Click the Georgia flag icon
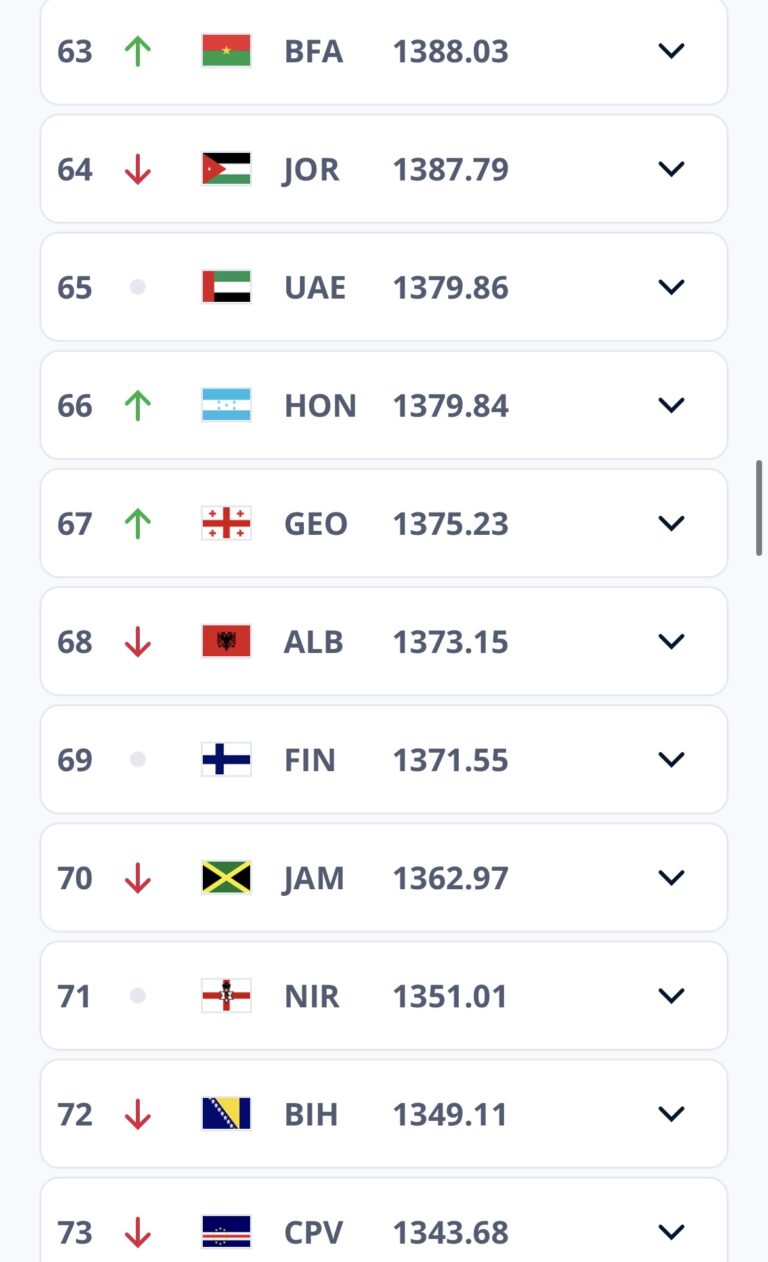768x1262 pixels. tap(226, 523)
